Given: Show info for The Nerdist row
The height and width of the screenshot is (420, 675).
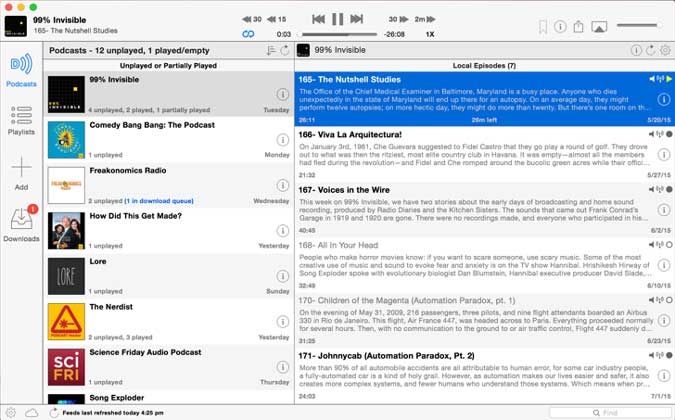Looking at the screenshot, I should click(x=282, y=321).
